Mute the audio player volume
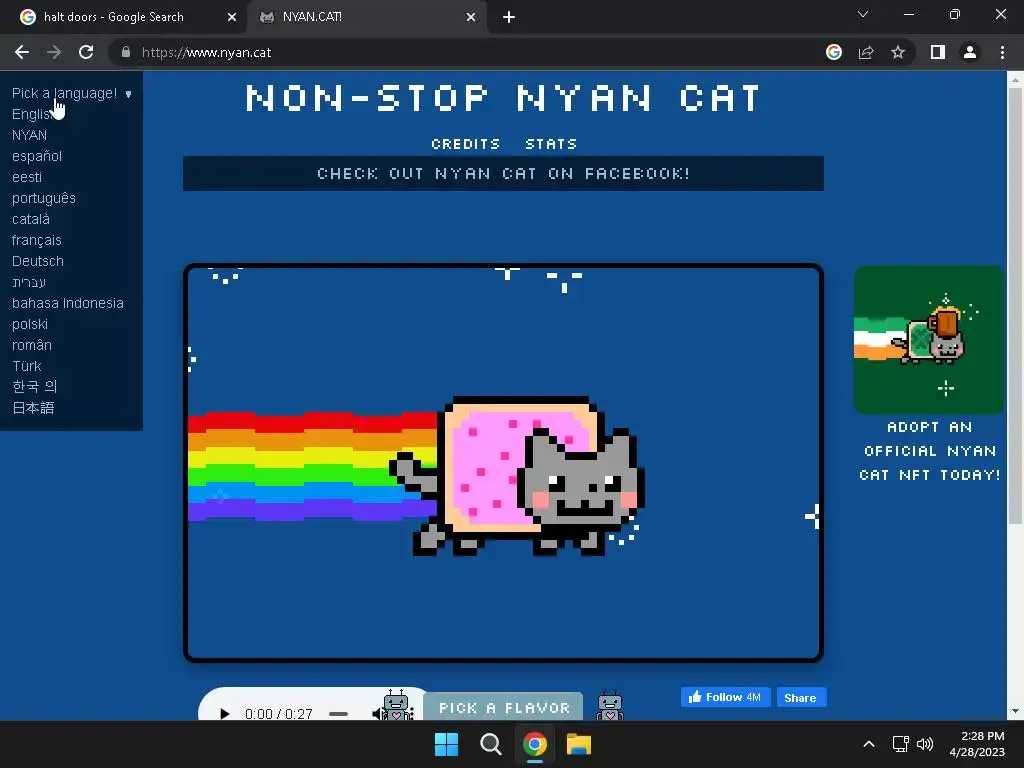 tap(377, 714)
